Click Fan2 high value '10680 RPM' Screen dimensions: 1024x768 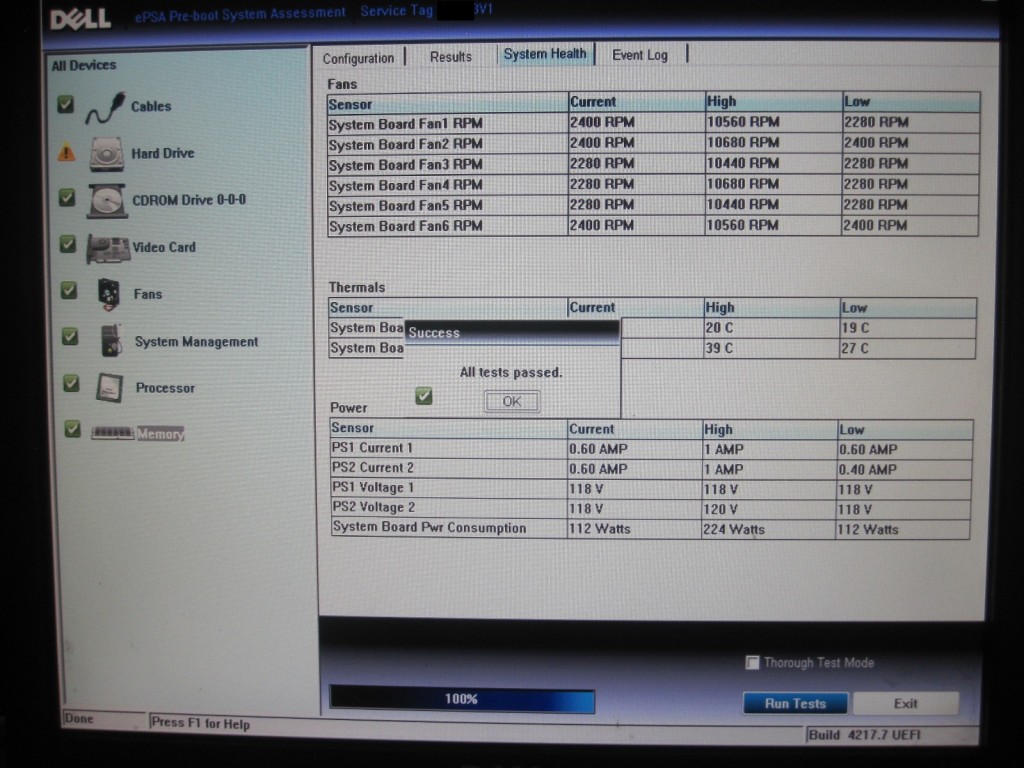tap(743, 142)
